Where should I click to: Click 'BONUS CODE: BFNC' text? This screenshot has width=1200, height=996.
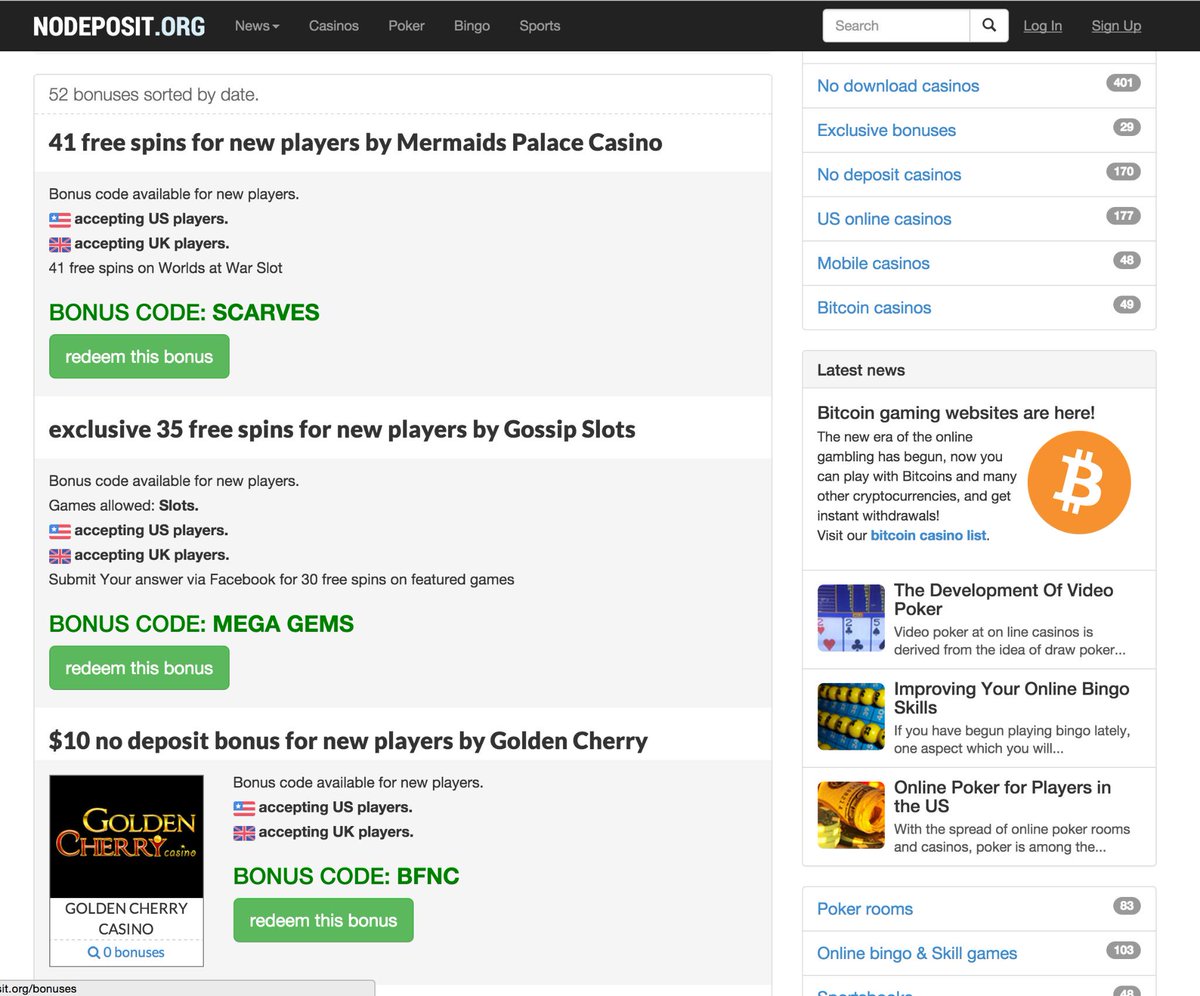[346, 877]
